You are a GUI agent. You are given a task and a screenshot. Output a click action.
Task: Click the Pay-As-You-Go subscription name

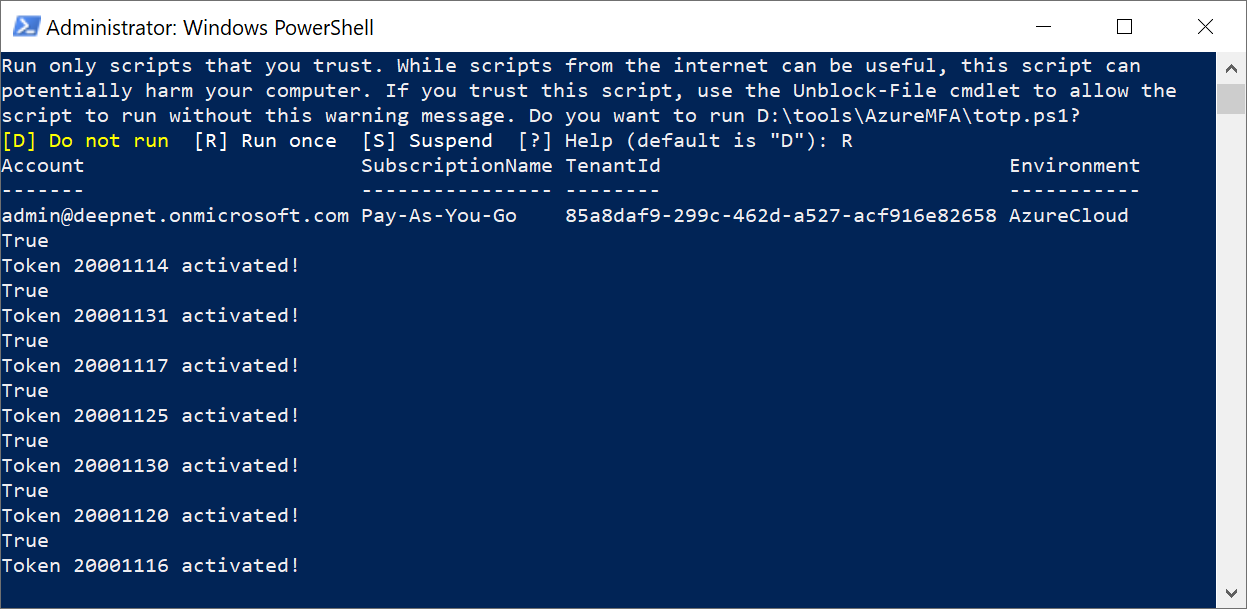click(x=439, y=216)
